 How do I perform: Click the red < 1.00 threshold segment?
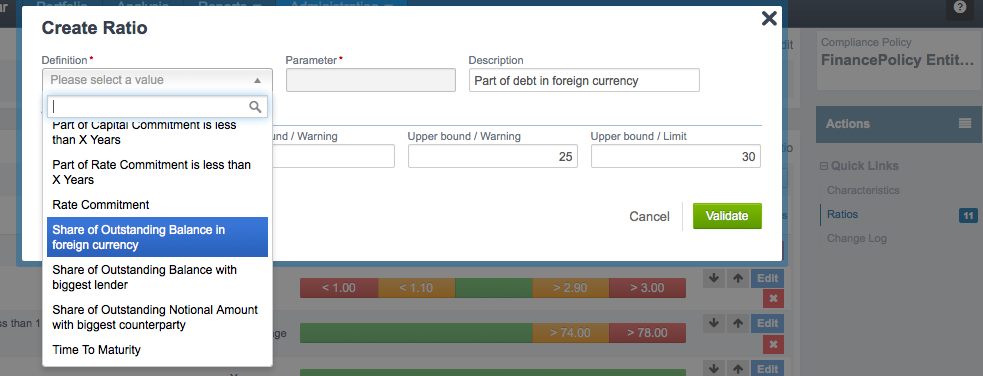click(x=339, y=288)
